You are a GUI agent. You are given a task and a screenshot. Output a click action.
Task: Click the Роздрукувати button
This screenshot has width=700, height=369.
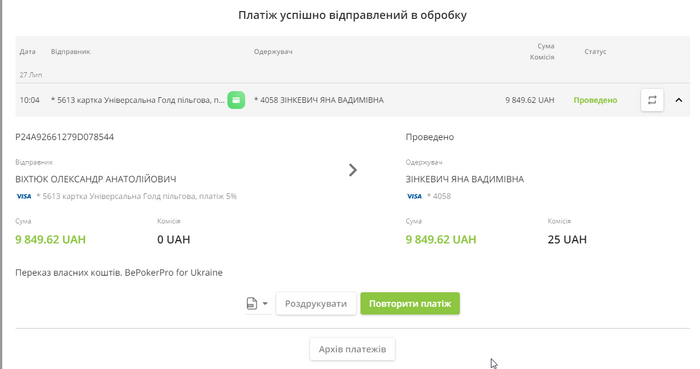pos(316,303)
